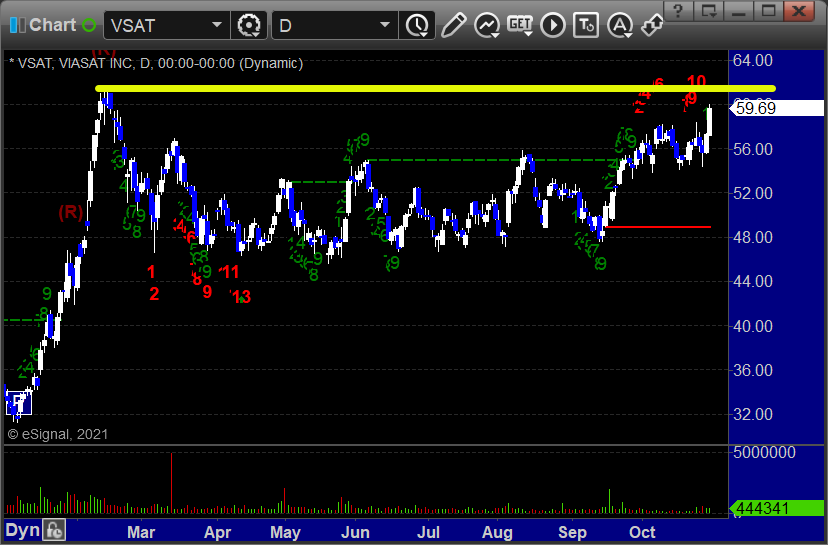Click the May label on time axis
This screenshot has width=828, height=545.
[x=285, y=532]
